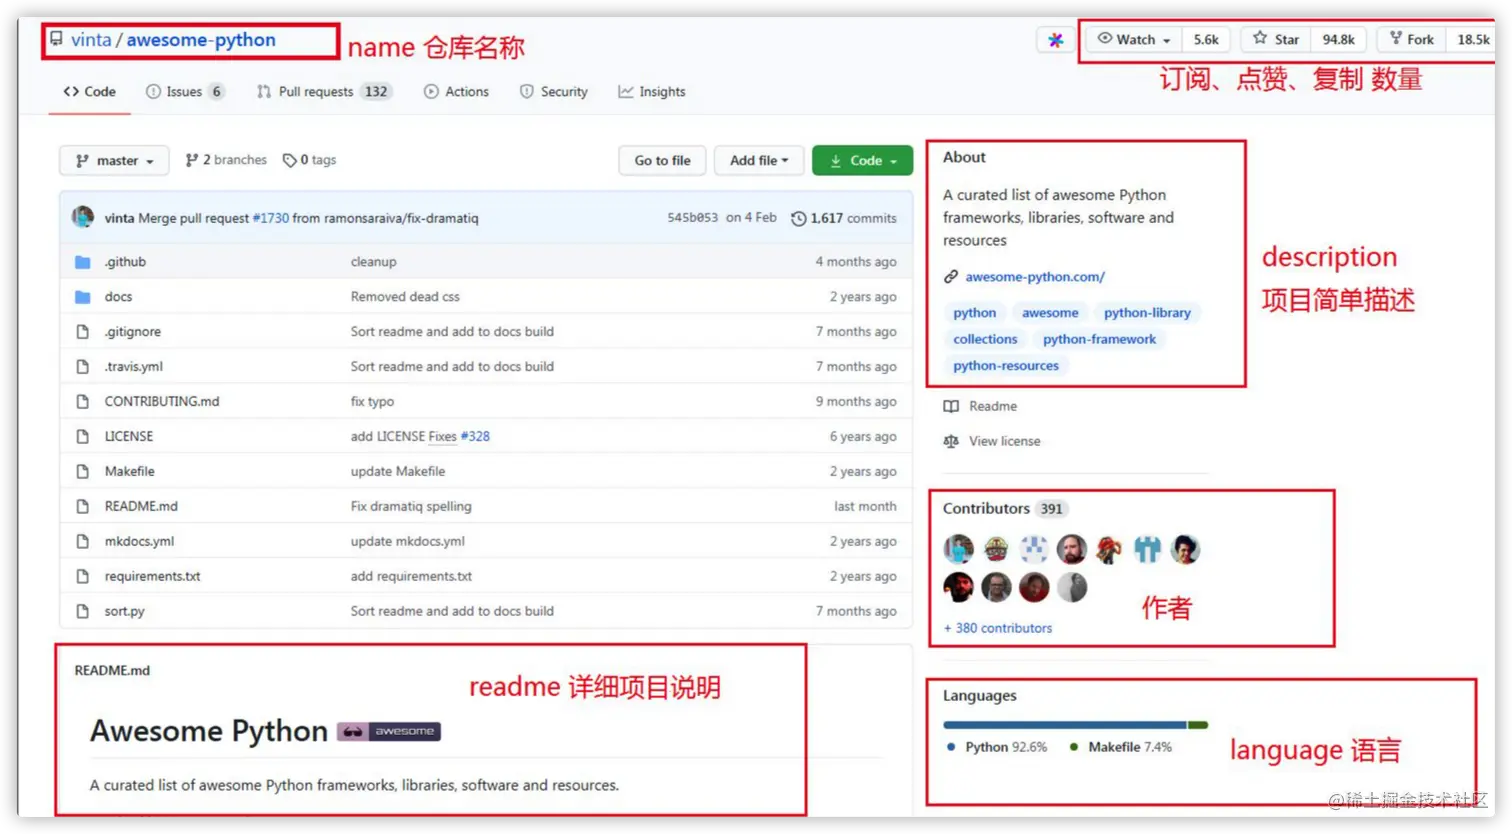
Task: Open the View license link
Action: tap(992, 441)
